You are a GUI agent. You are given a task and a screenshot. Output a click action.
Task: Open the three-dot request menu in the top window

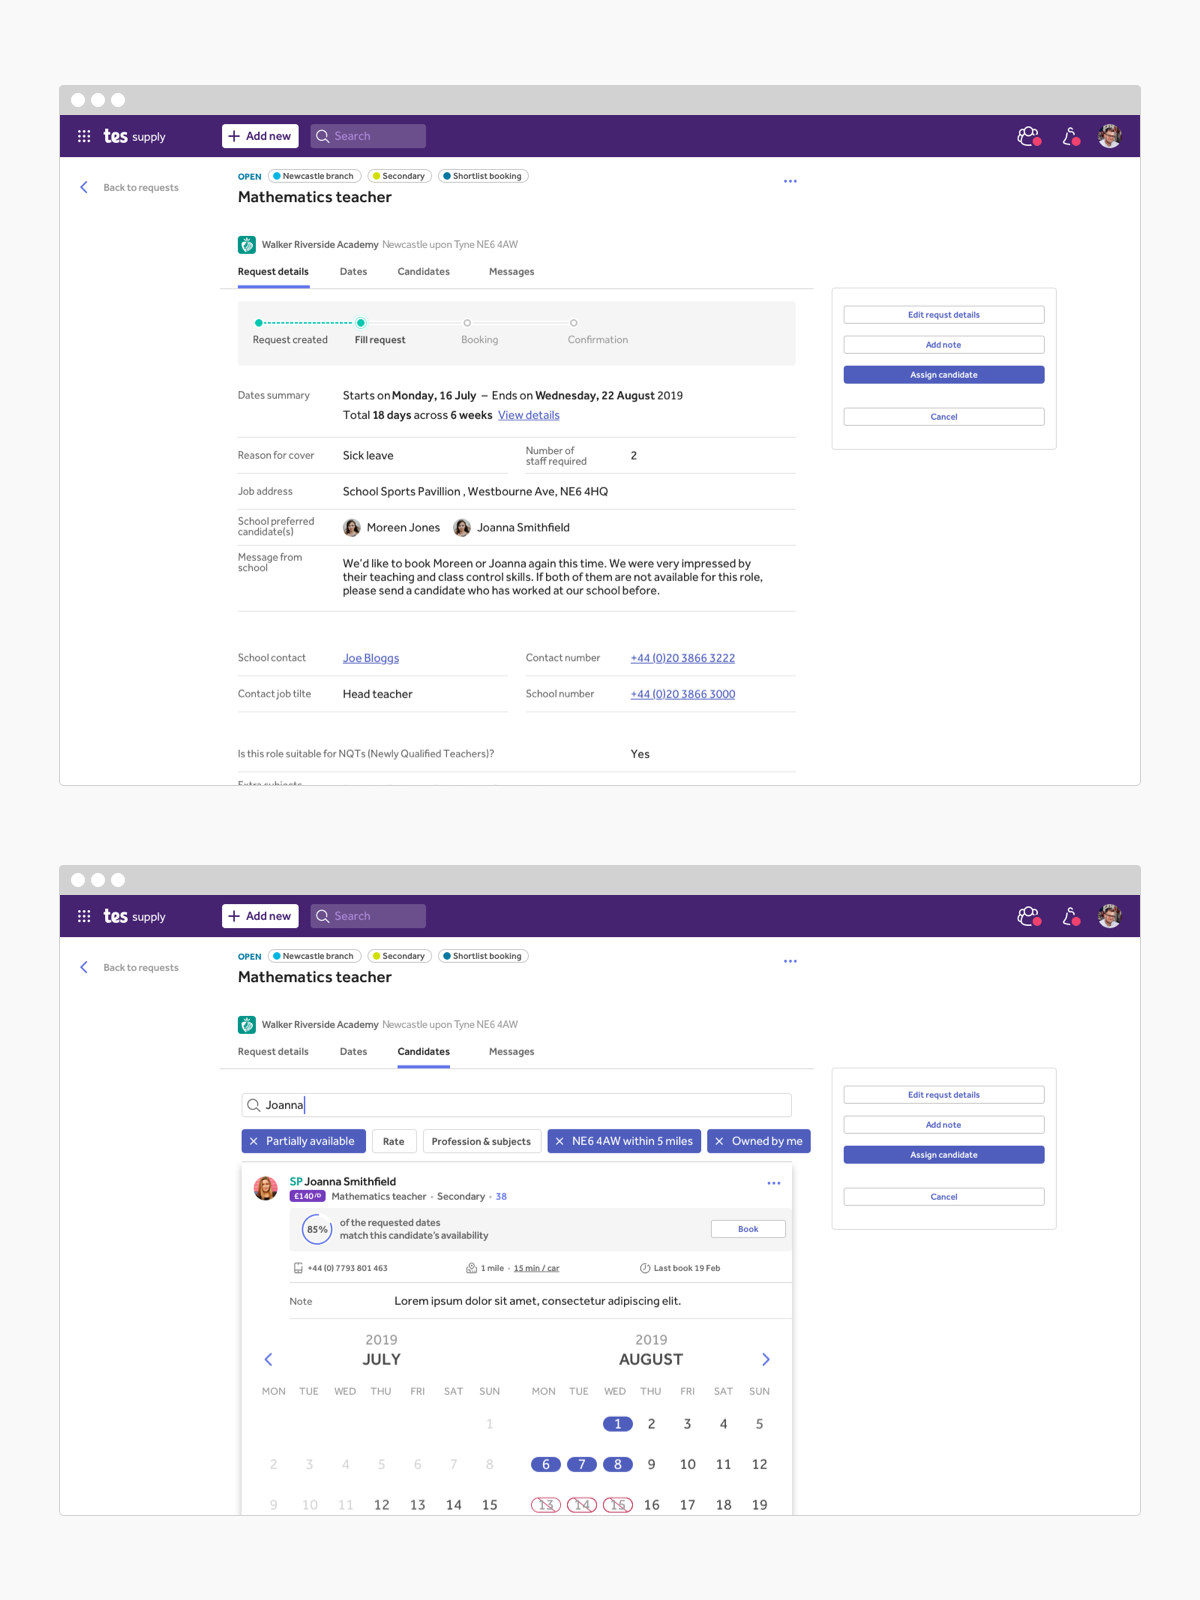point(790,181)
